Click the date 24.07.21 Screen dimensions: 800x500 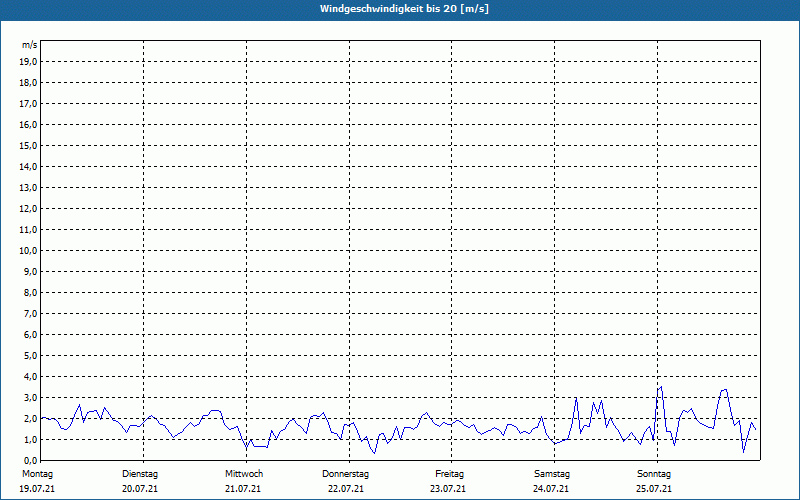point(551,489)
